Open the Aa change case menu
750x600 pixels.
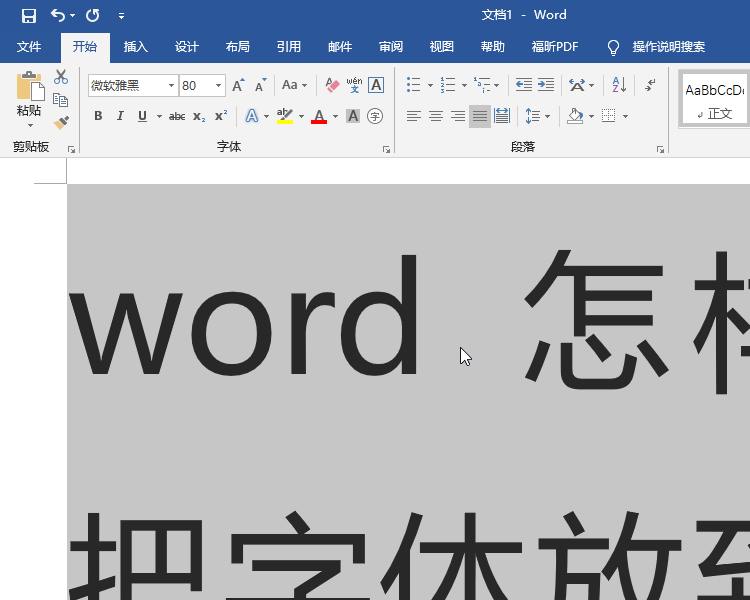tap(294, 85)
